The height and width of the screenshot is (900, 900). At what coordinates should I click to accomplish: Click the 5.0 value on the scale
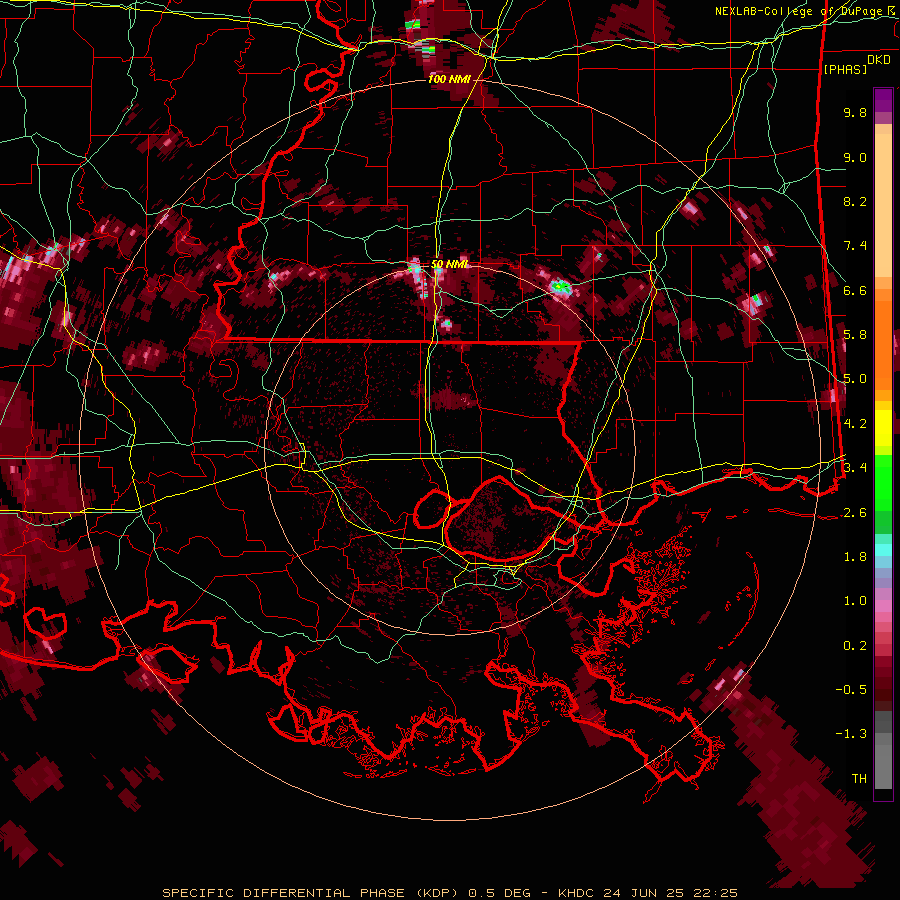coord(855,379)
